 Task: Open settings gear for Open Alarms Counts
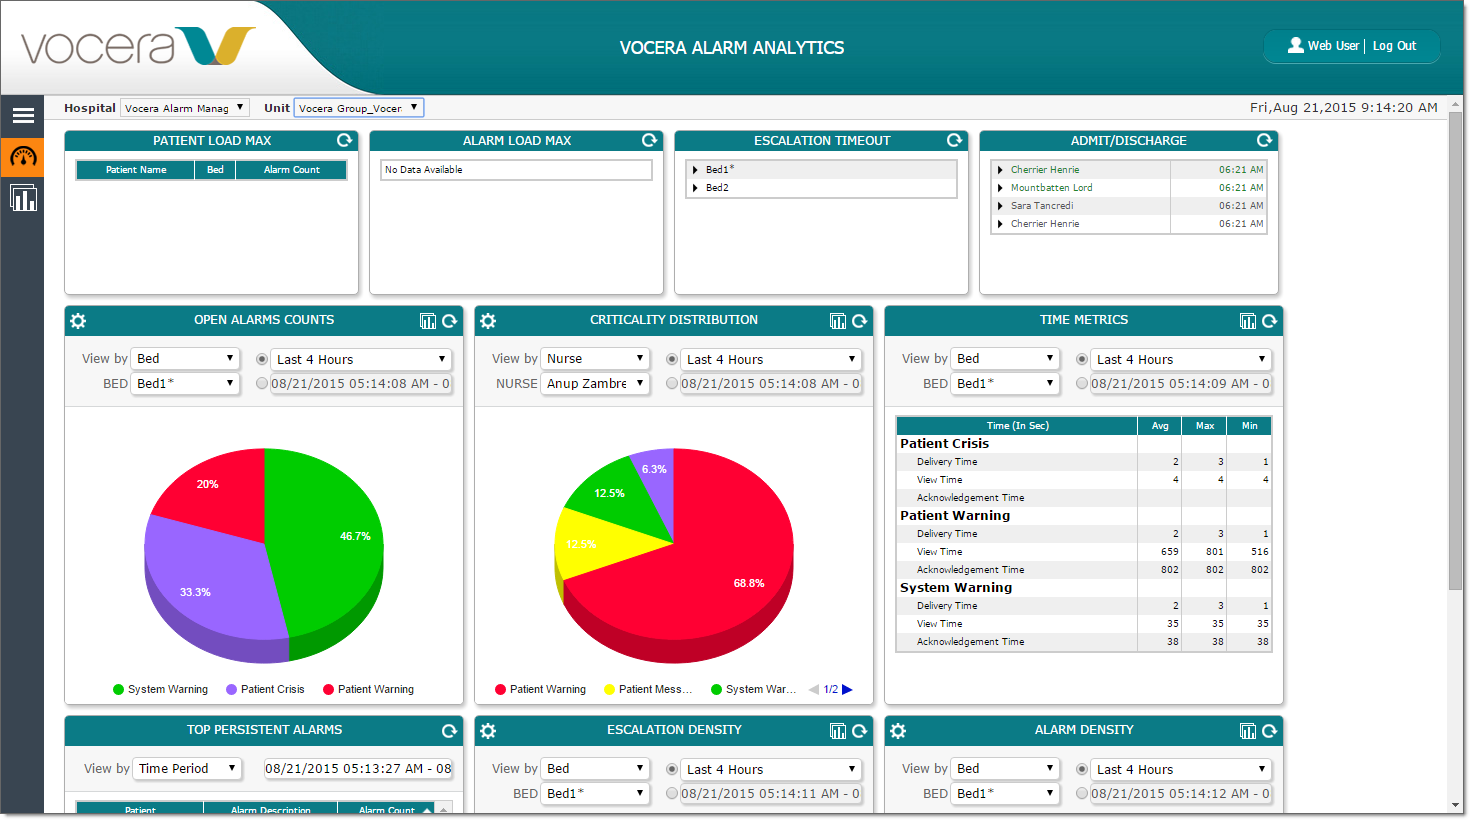[78, 321]
